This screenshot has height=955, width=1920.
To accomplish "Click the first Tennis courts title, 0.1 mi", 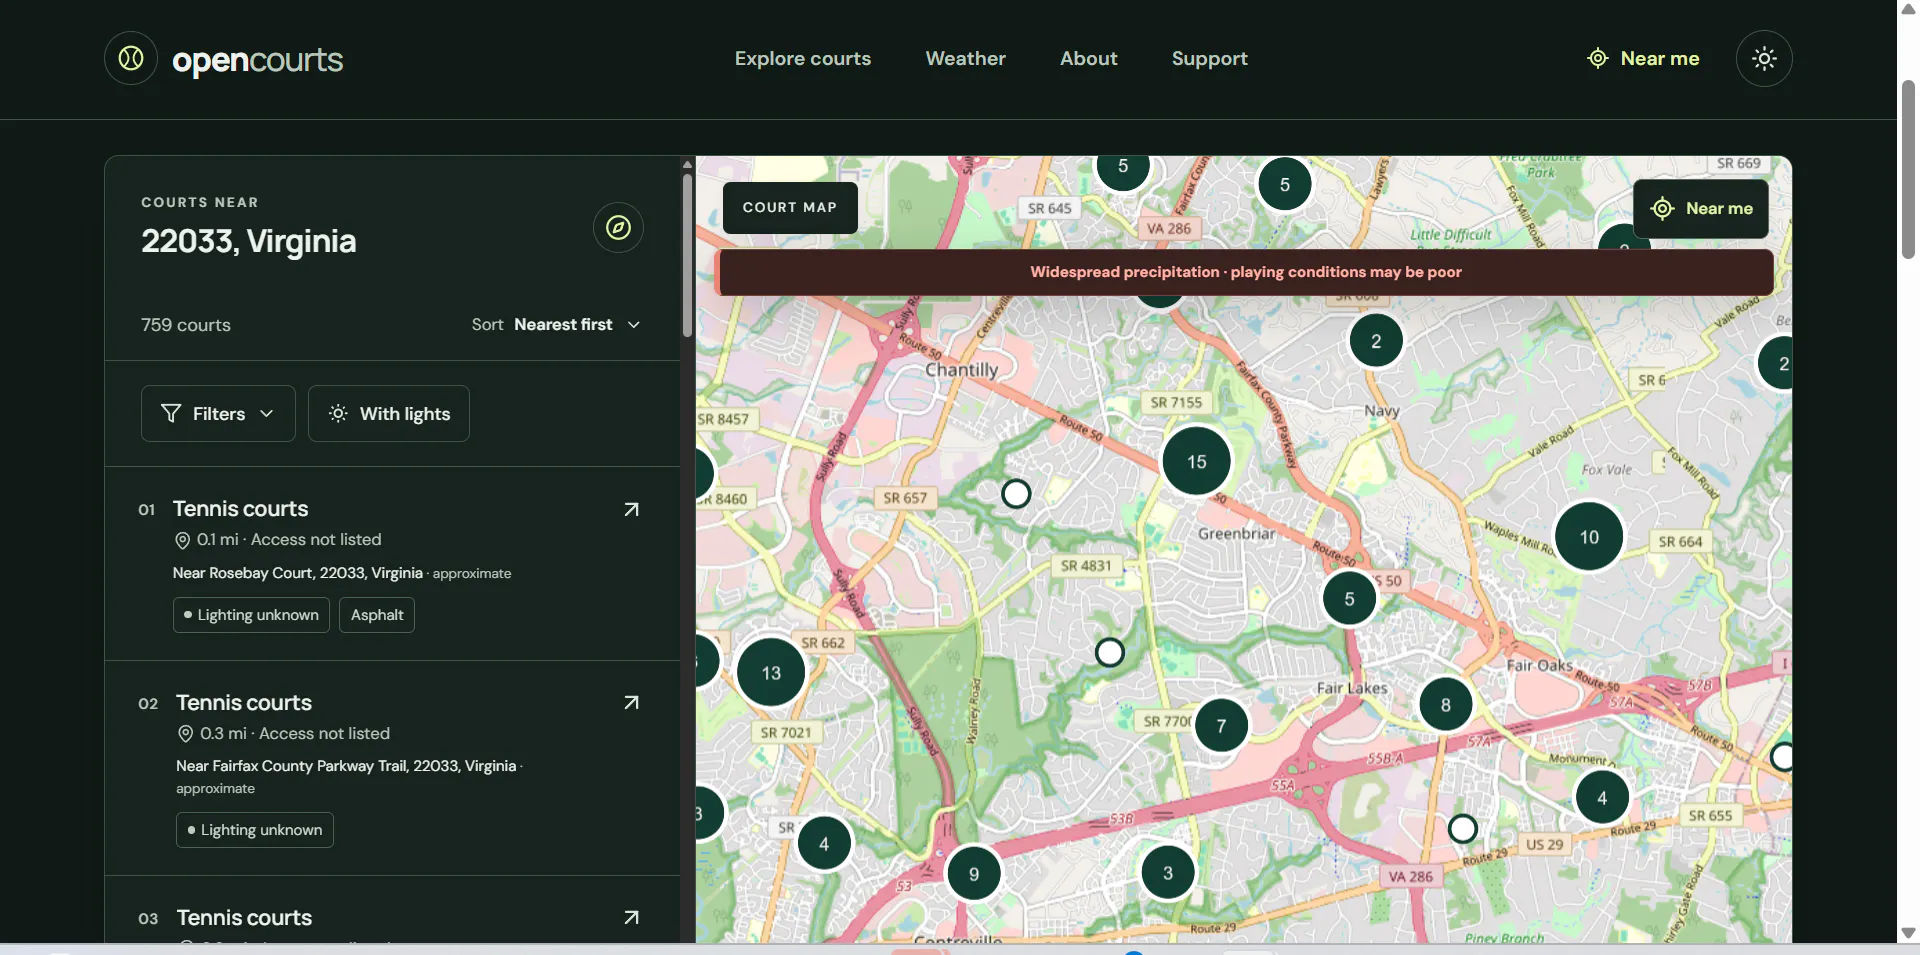I will pos(241,509).
